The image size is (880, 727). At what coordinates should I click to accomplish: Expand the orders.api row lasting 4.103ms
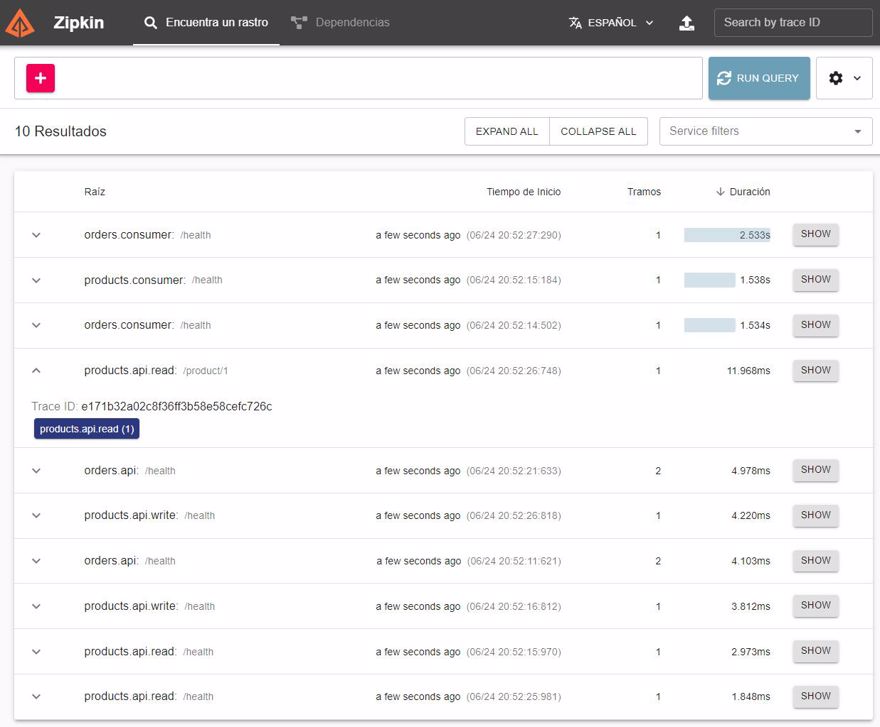[36, 561]
